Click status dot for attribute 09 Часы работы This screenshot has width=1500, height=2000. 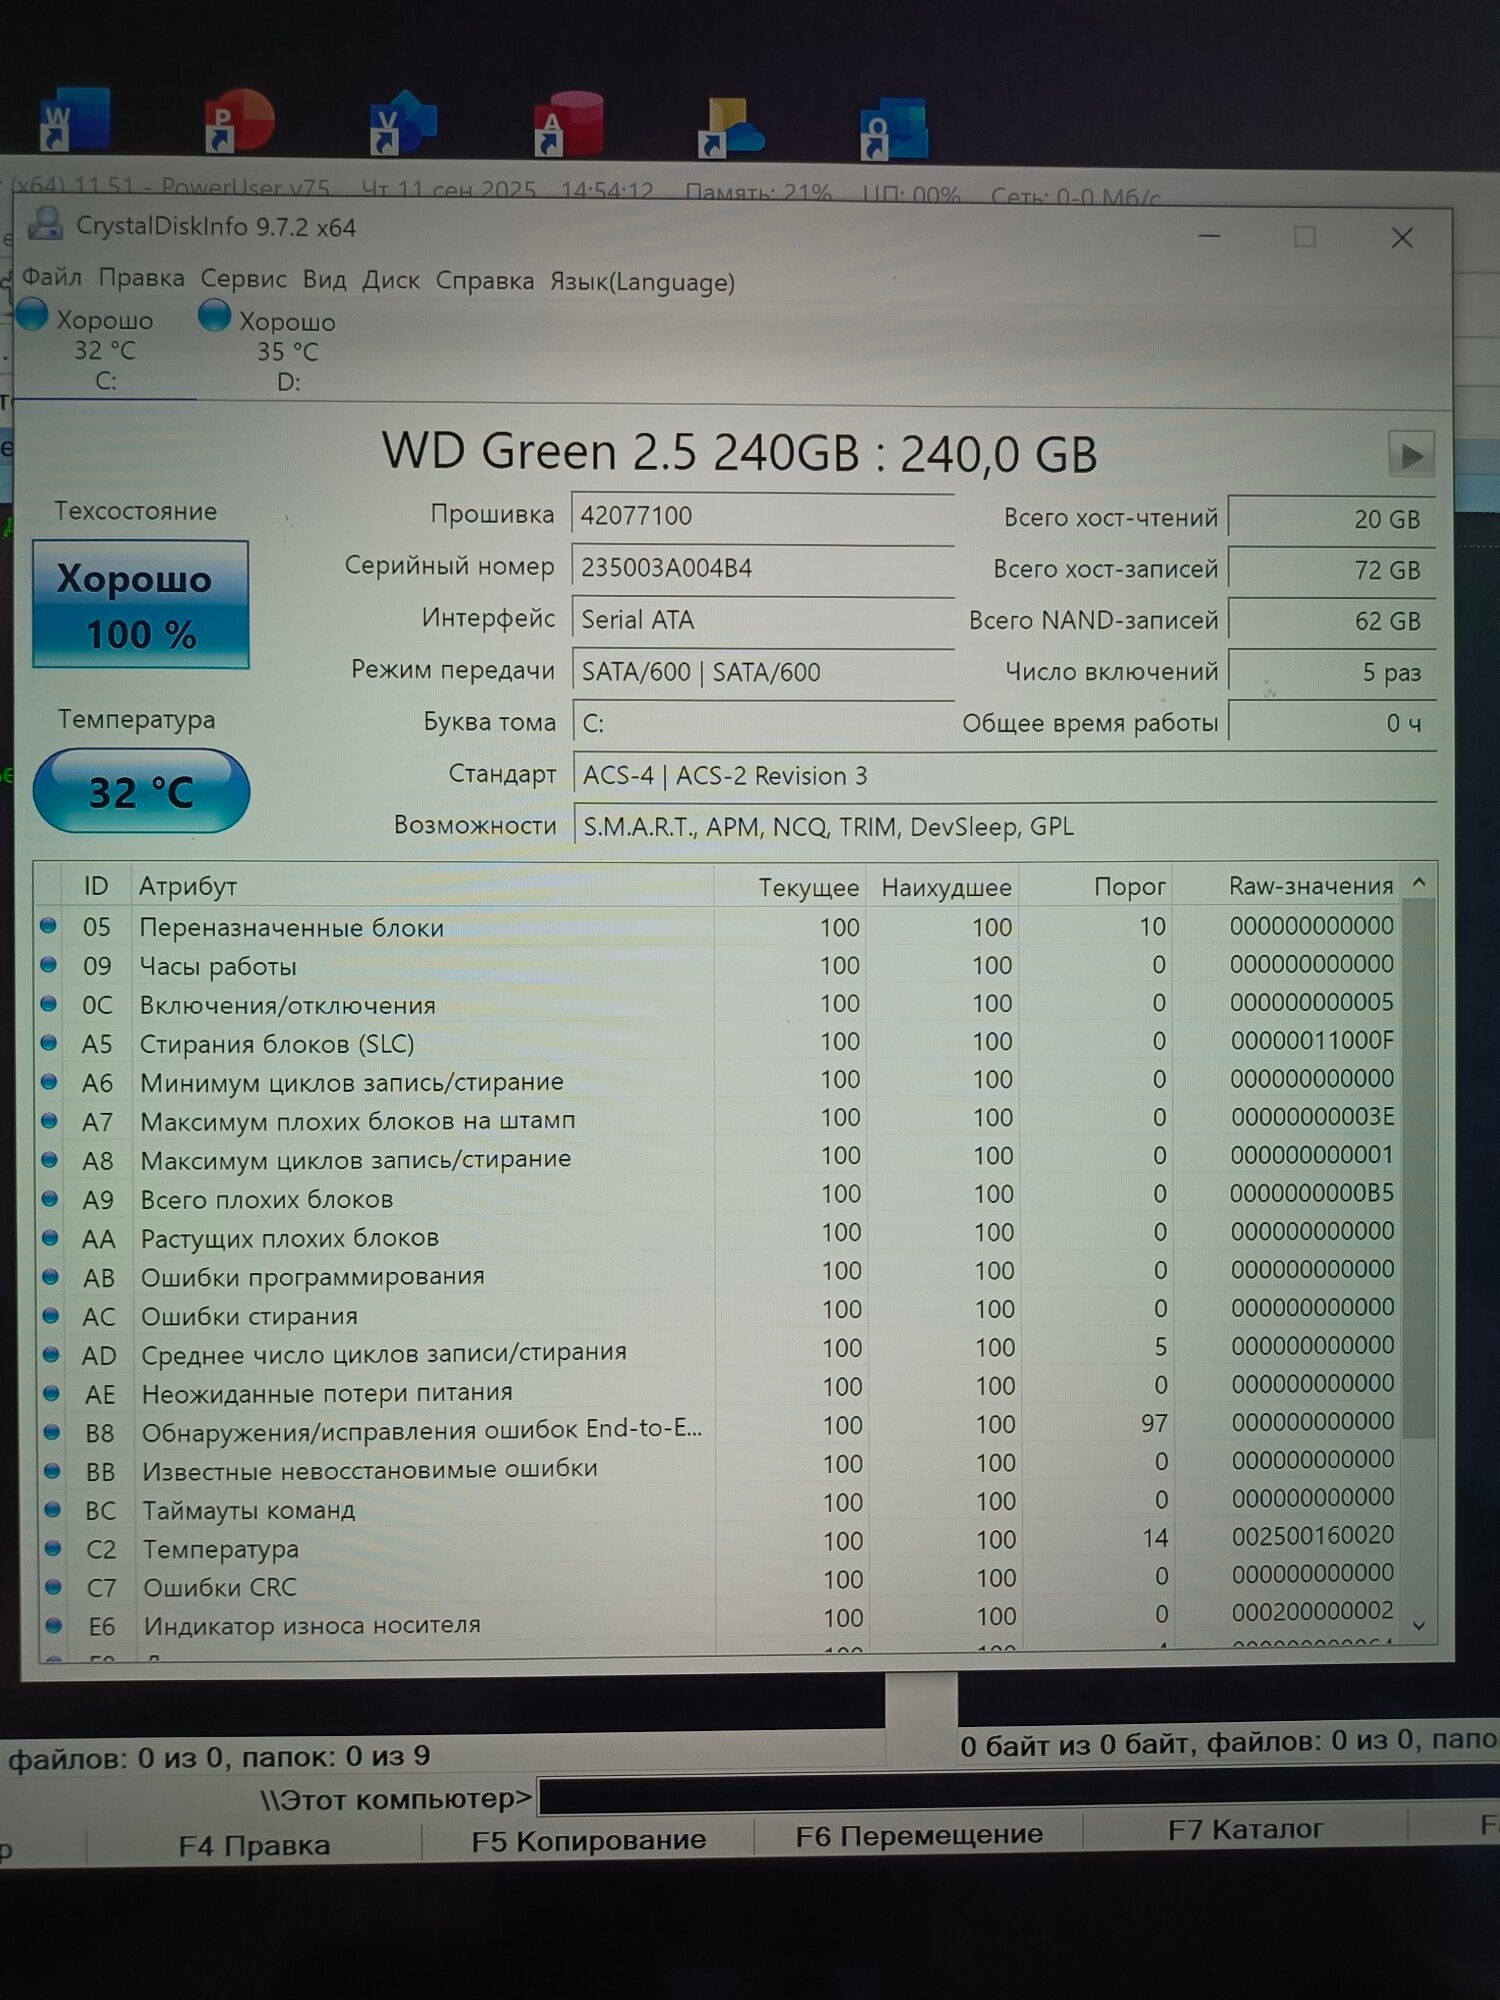tap(47, 965)
